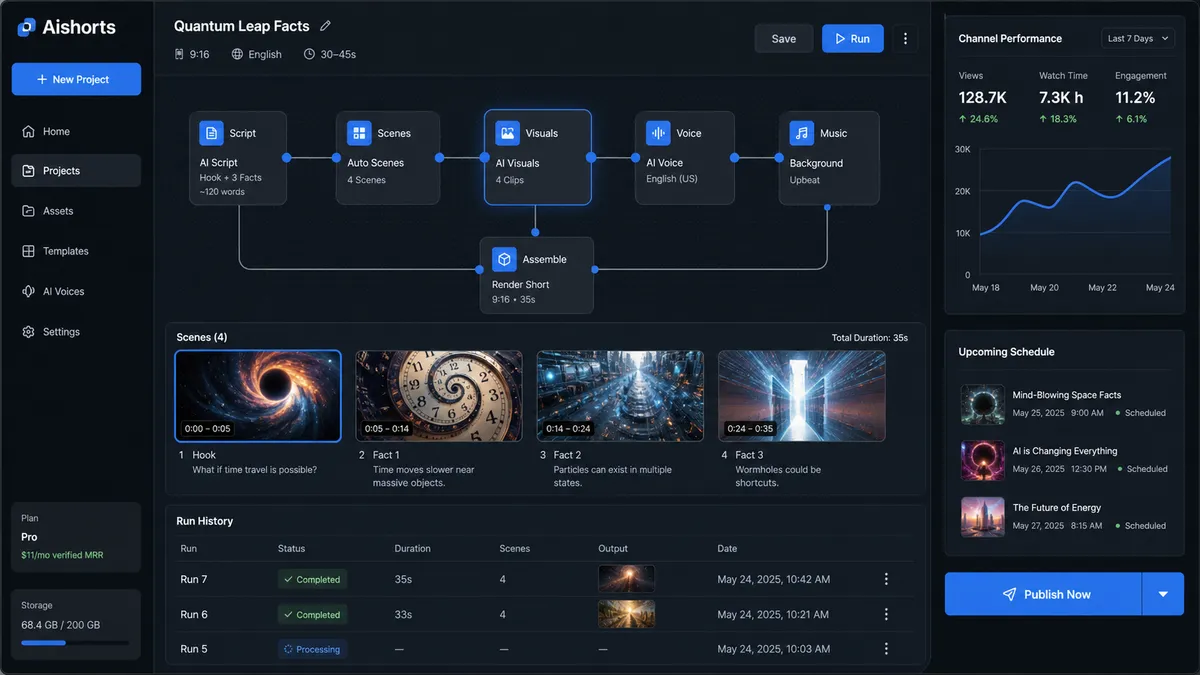
Task: Click Run 5 Processing status badge
Action: tap(312, 649)
